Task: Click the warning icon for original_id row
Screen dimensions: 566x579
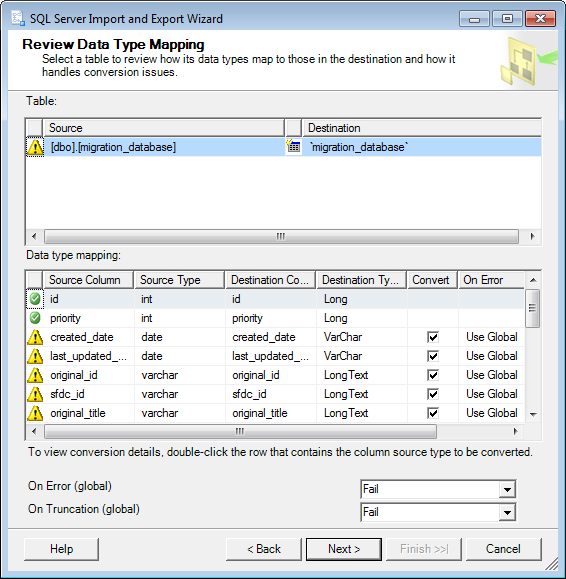Action: tap(35, 375)
